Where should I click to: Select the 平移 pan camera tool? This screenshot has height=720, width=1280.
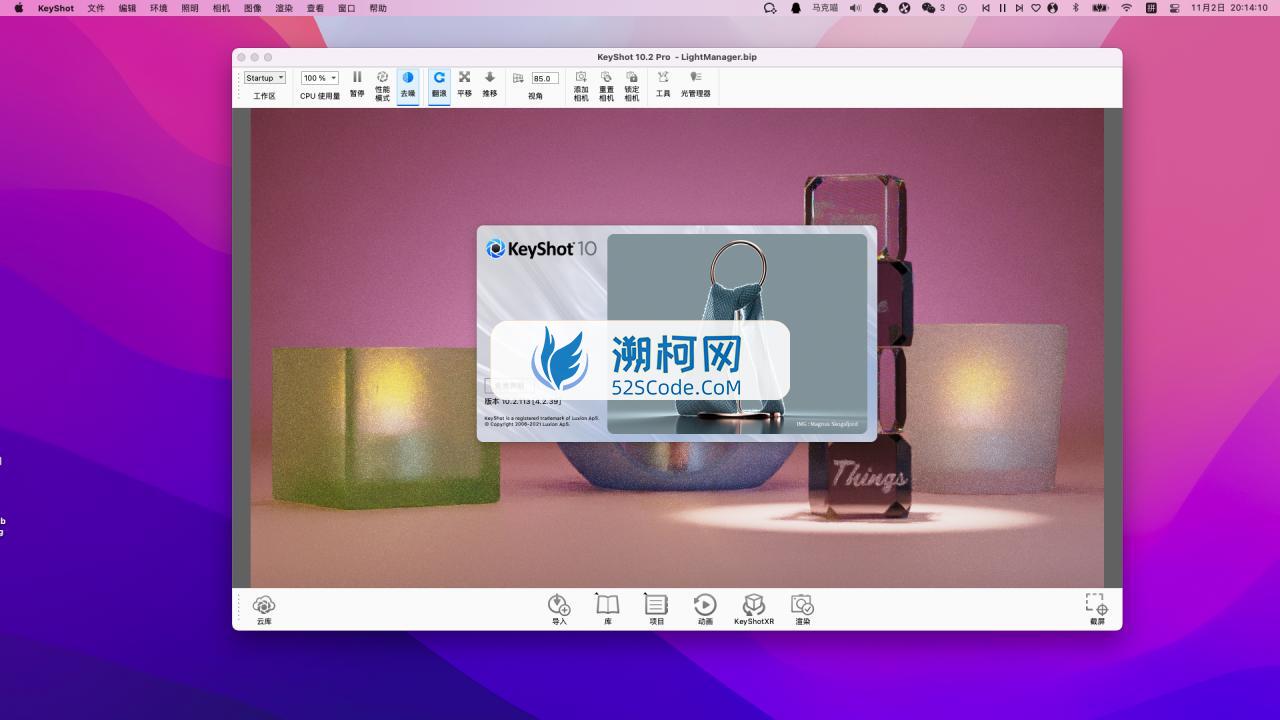(x=464, y=84)
